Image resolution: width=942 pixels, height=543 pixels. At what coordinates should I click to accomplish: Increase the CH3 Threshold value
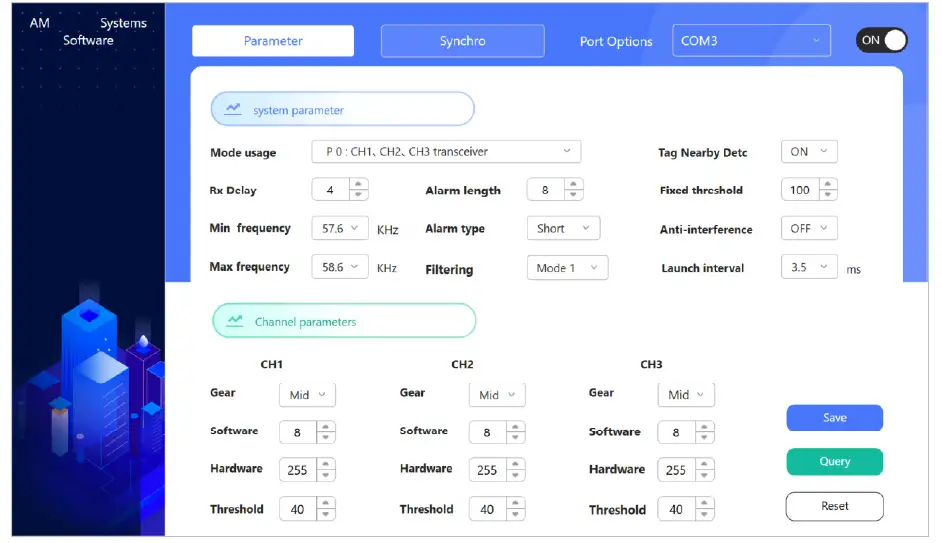(704, 503)
